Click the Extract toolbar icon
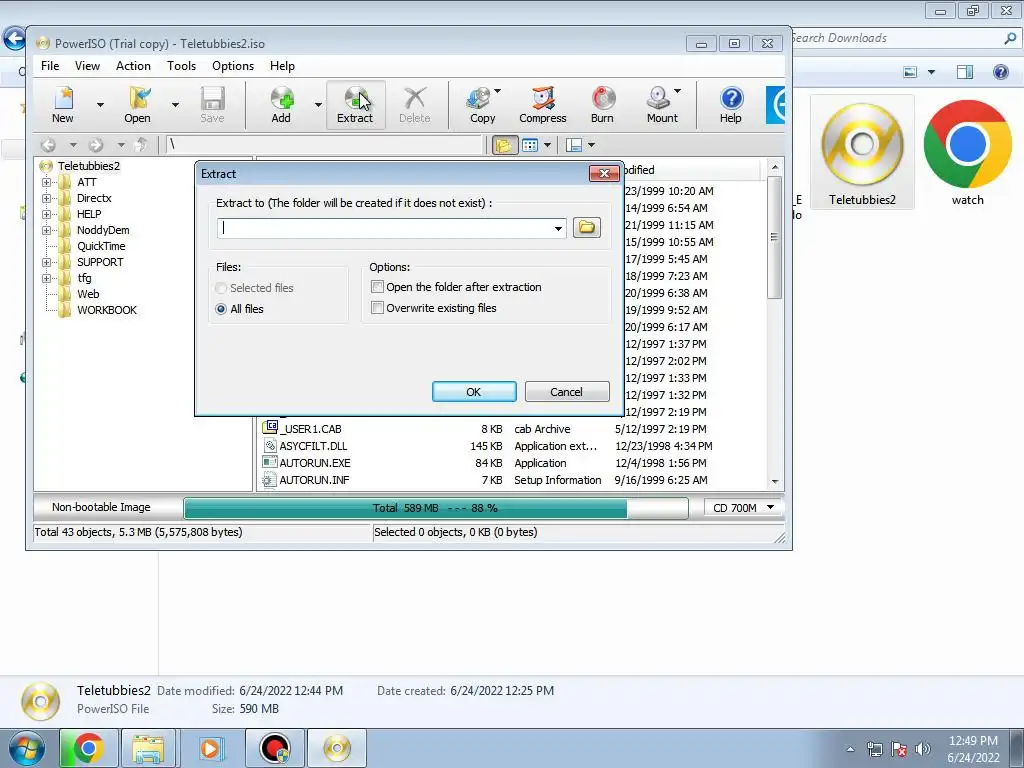 355,104
